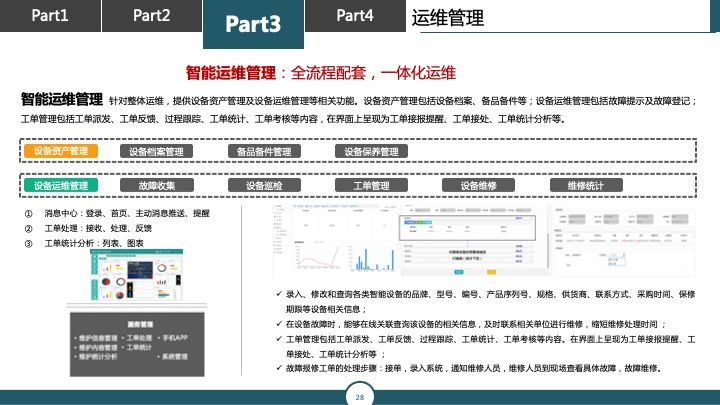Select the highlighted Part3 tab
The image size is (720, 405).
click(x=253, y=24)
